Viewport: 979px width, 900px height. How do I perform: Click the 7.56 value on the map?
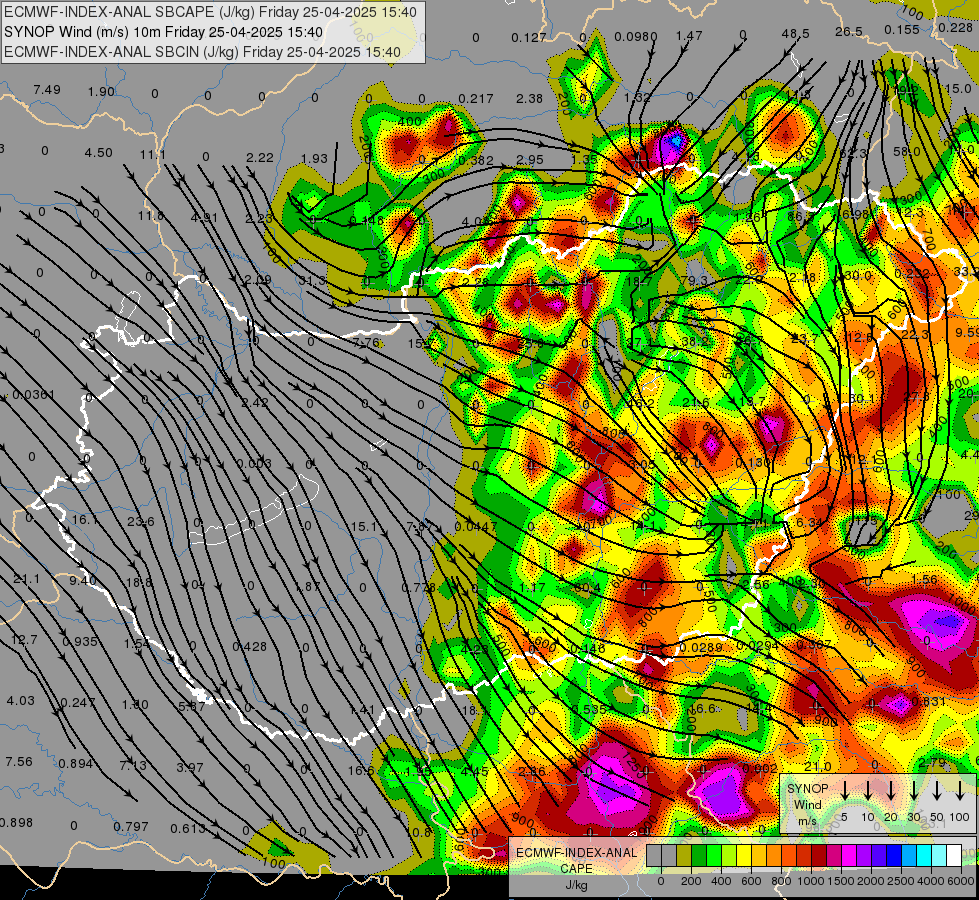[19, 761]
